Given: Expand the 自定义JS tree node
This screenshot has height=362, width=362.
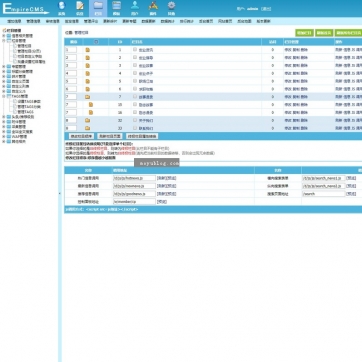Looking at the screenshot, I should (x=4, y=91).
